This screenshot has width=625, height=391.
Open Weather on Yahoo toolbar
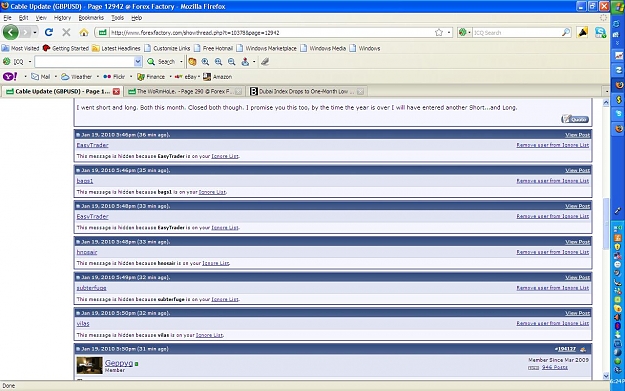(x=77, y=77)
